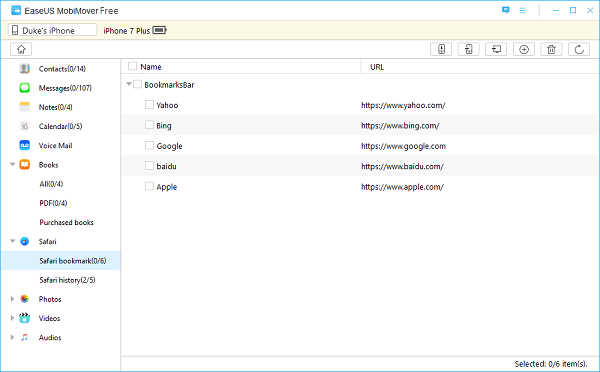Open the hamburger menu icon
Viewport: 600px width, 372px height.
[523, 11]
